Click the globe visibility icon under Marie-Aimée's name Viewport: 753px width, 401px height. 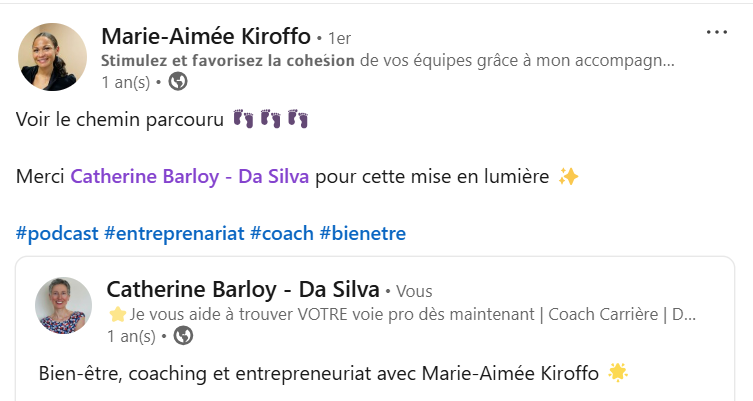(178, 82)
